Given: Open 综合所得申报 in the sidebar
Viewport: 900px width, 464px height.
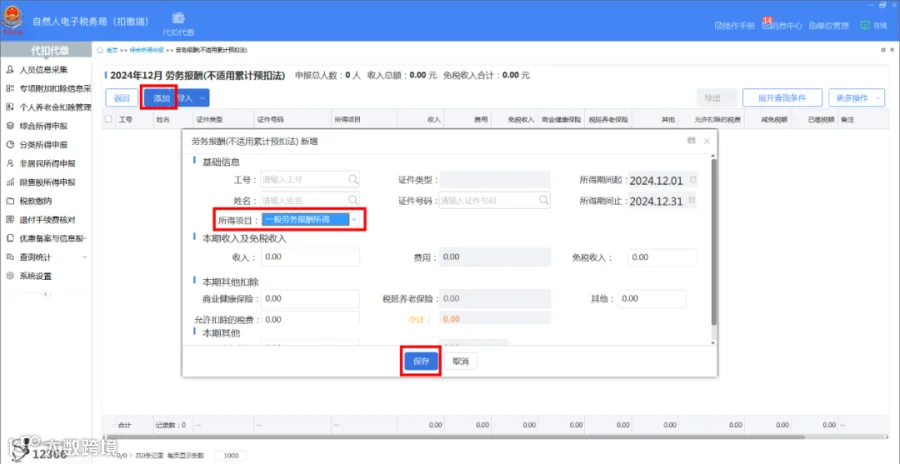Looking at the screenshot, I should point(44,126).
